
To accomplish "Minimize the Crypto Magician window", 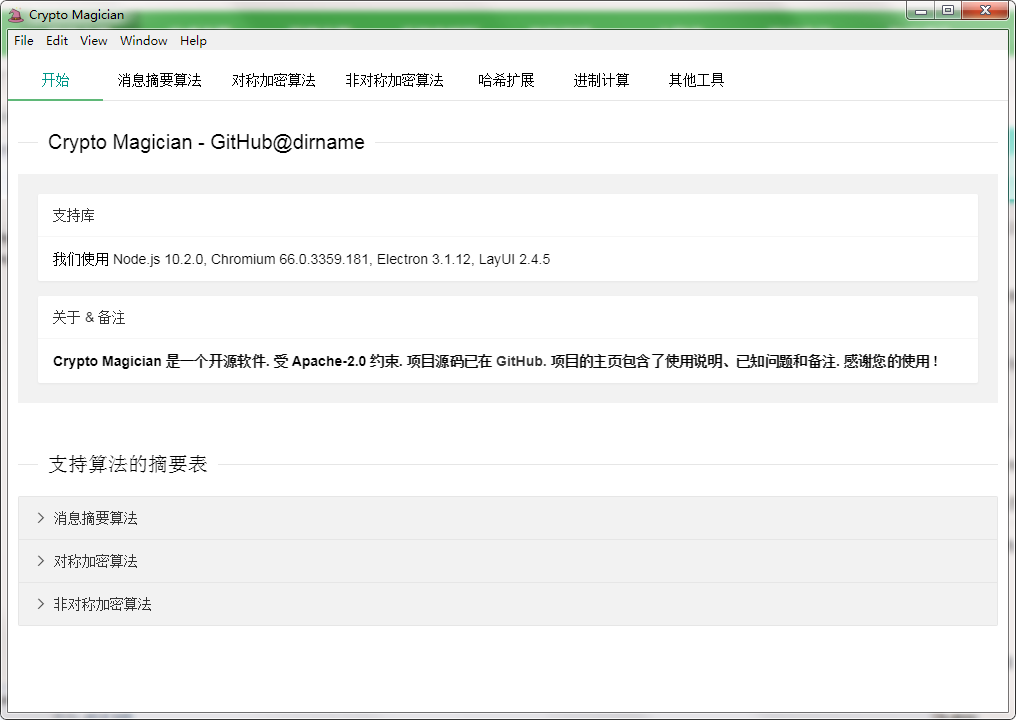I will [920, 10].
